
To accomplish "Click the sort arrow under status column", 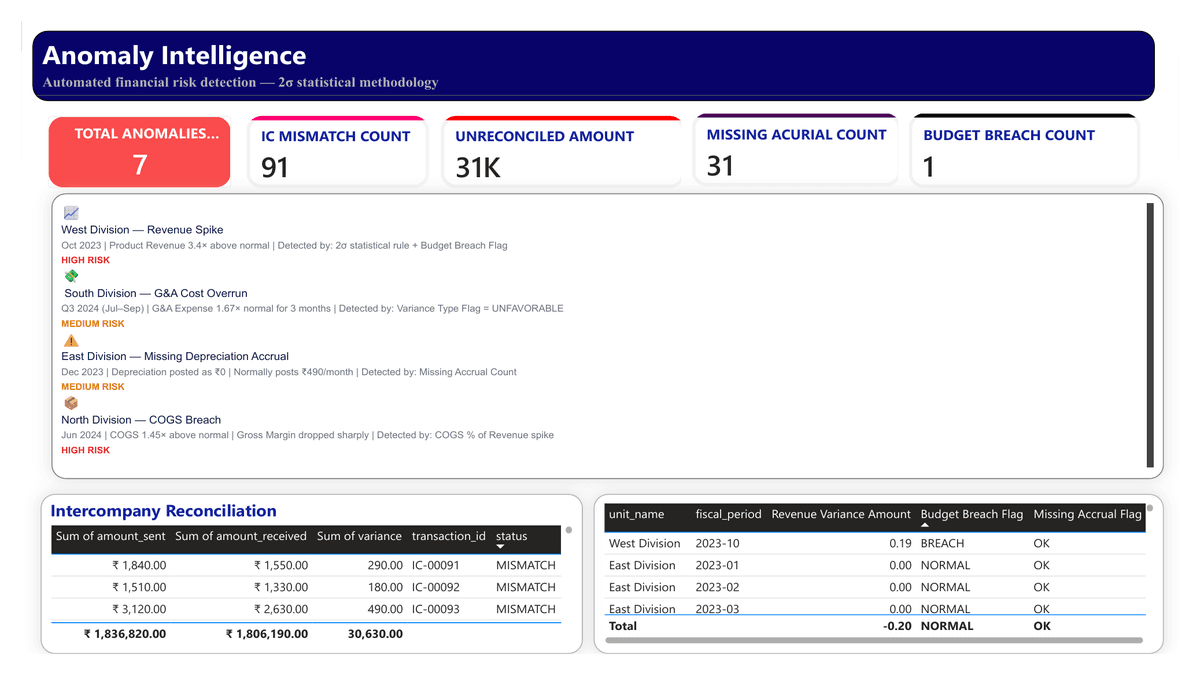I will pyautogui.click(x=501, y=547).
